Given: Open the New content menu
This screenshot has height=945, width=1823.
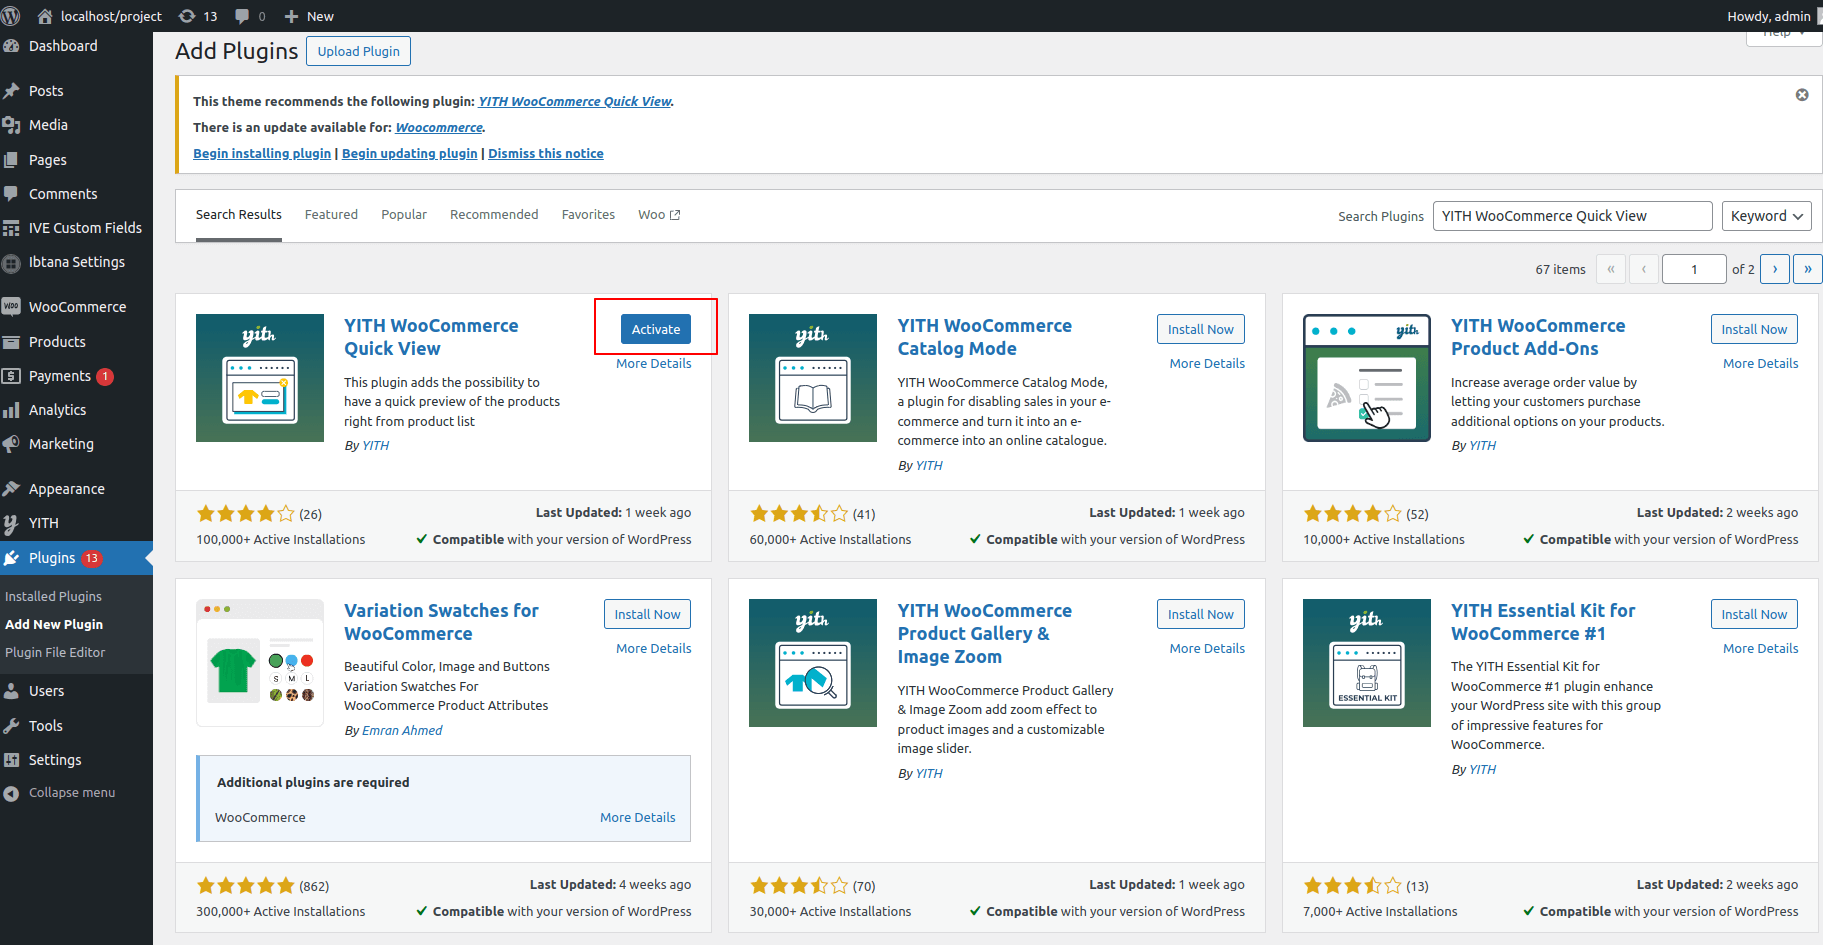Looking at the screenshot, I should [x=309, y=16].
